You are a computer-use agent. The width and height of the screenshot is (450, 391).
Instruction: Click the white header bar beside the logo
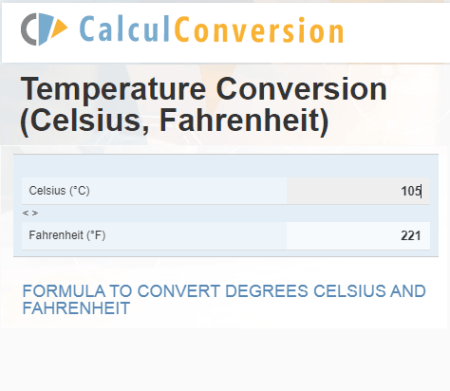(397, 33)
